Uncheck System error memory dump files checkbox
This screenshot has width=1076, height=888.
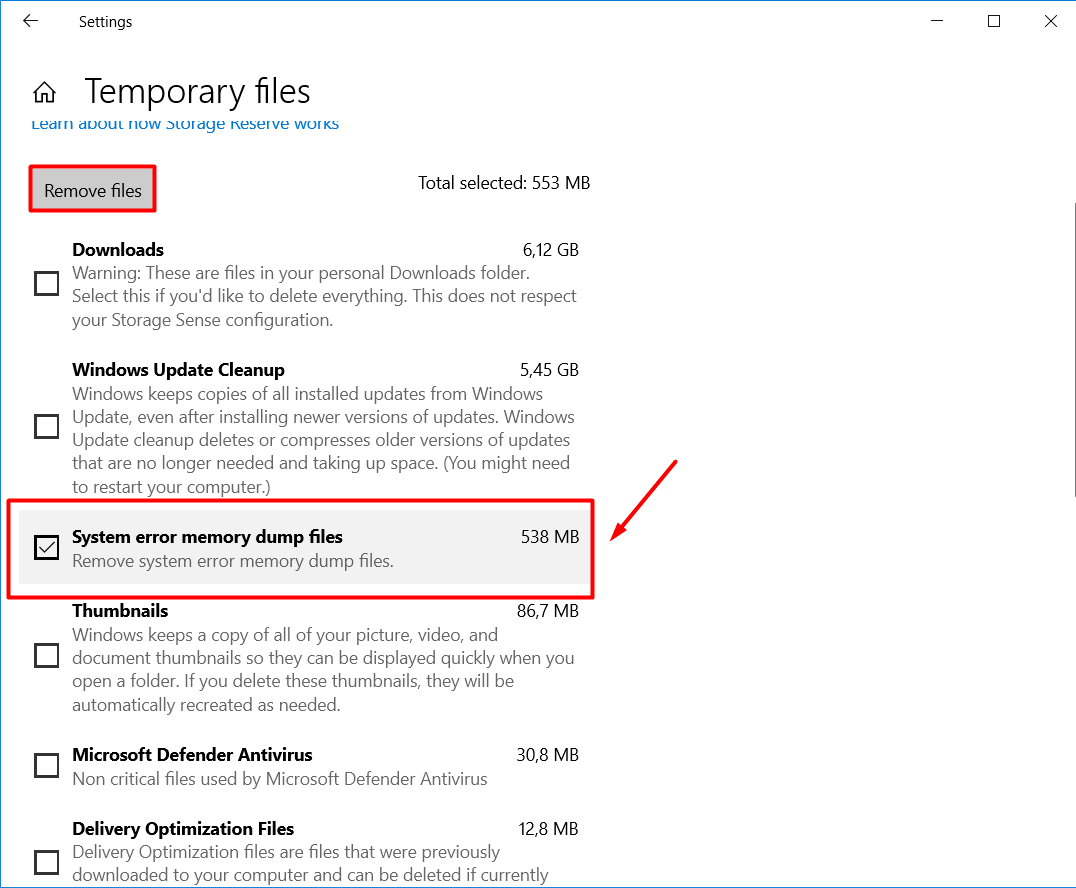tap(47, 547)
